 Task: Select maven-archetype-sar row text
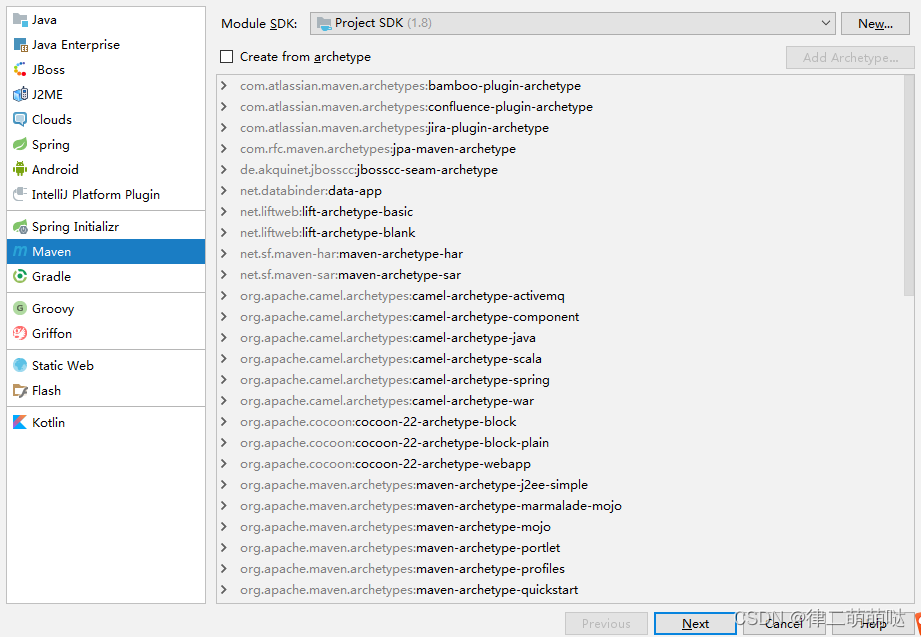350,274
